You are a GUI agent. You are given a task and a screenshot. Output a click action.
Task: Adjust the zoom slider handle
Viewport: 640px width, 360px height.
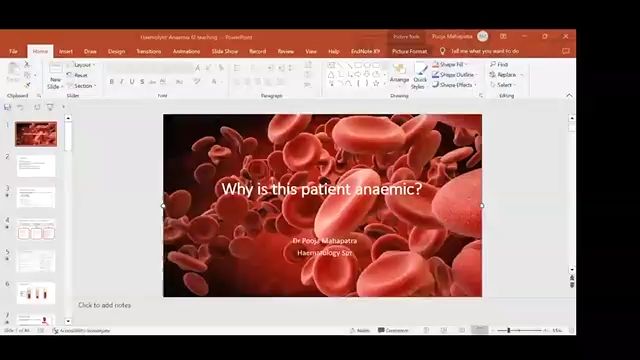[x=509, y=330]
